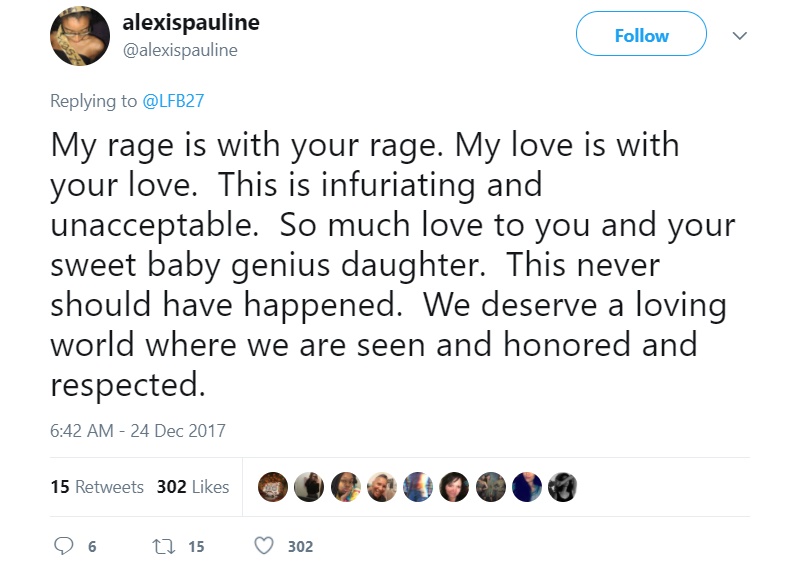Like the tweet with heart icon

[264, 546]
